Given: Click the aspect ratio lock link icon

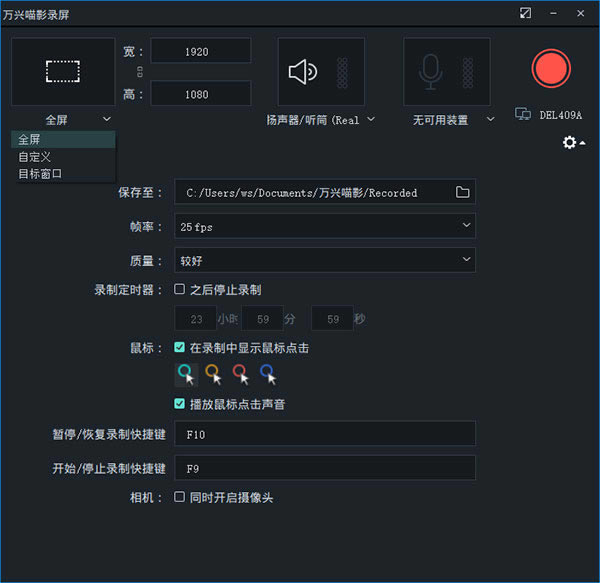Looking at the screenshot, I should pos(139,72).
